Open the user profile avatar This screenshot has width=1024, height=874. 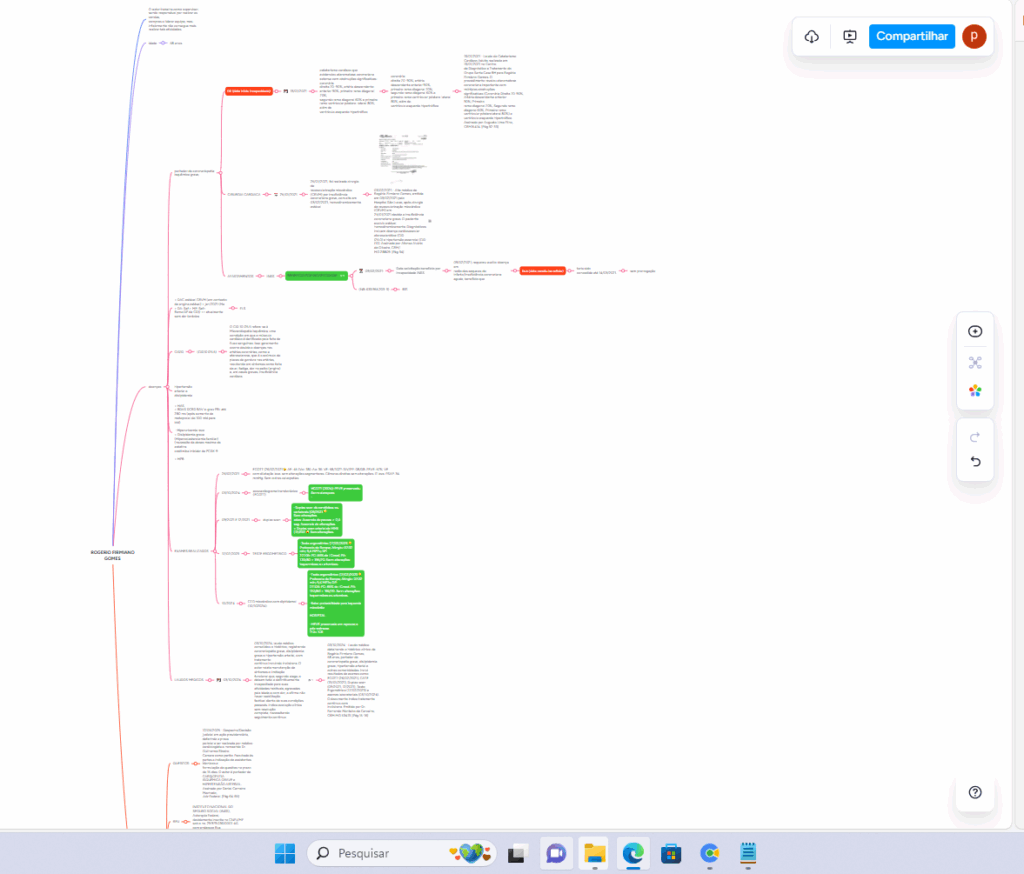[x=974, y=36]
